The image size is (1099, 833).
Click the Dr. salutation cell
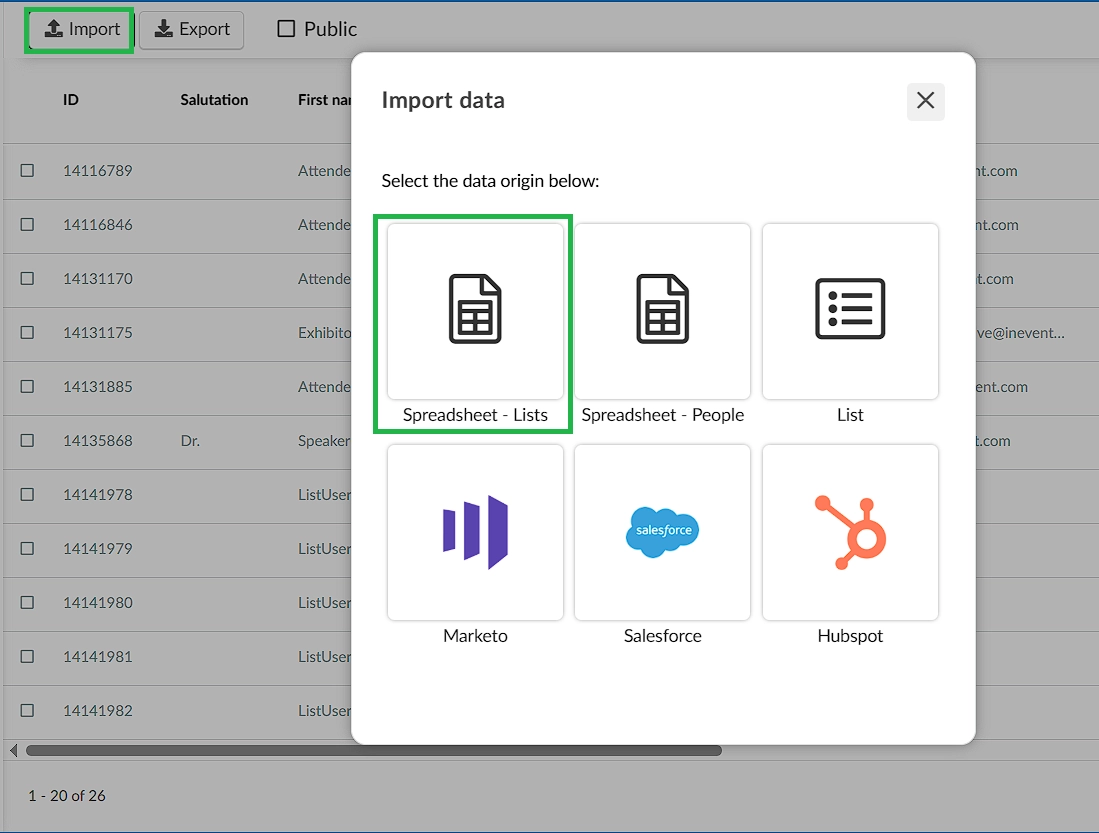[x=190, y=441]
